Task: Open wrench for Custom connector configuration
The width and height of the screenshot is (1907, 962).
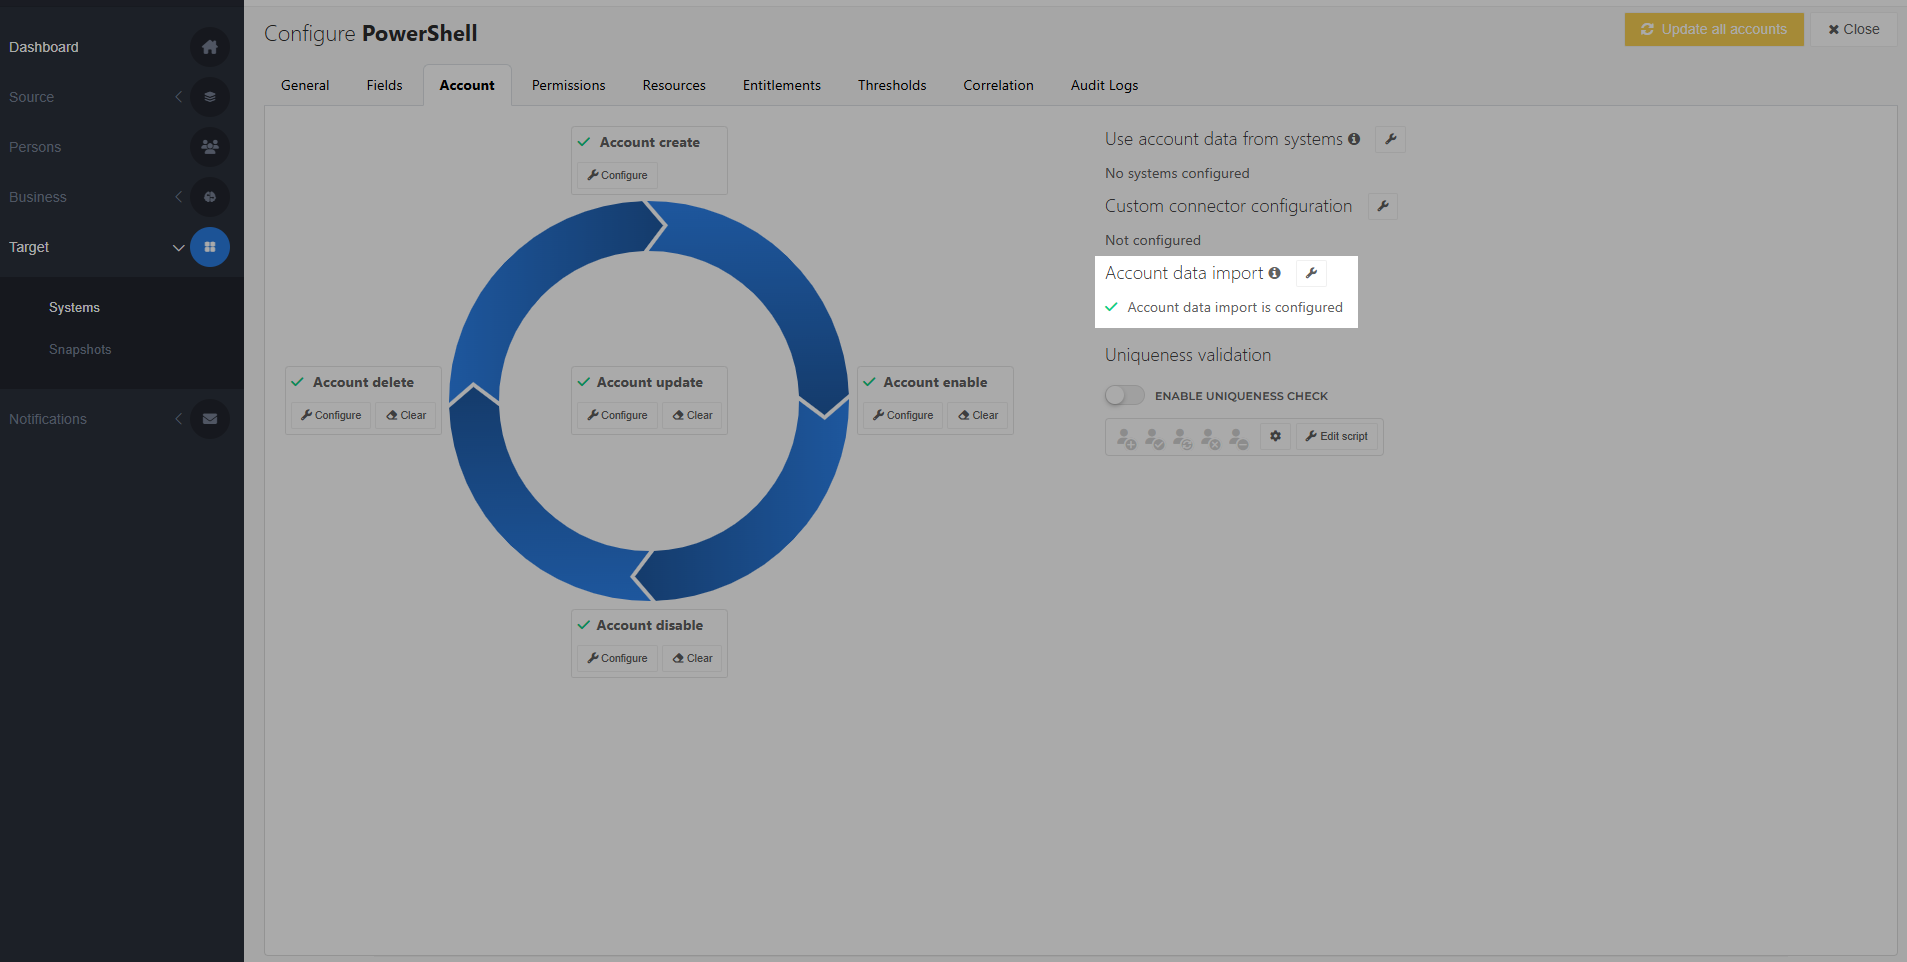Action: point(1383,206)
